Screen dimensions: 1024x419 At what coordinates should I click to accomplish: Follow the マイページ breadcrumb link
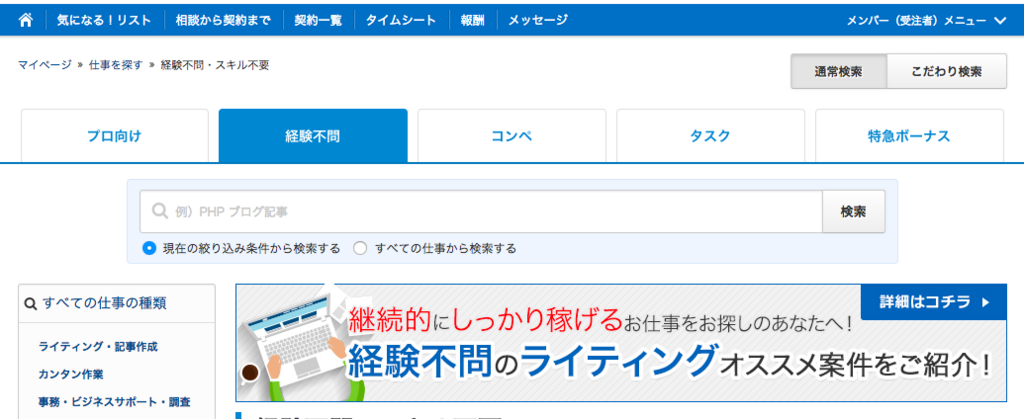coord(44,65)
